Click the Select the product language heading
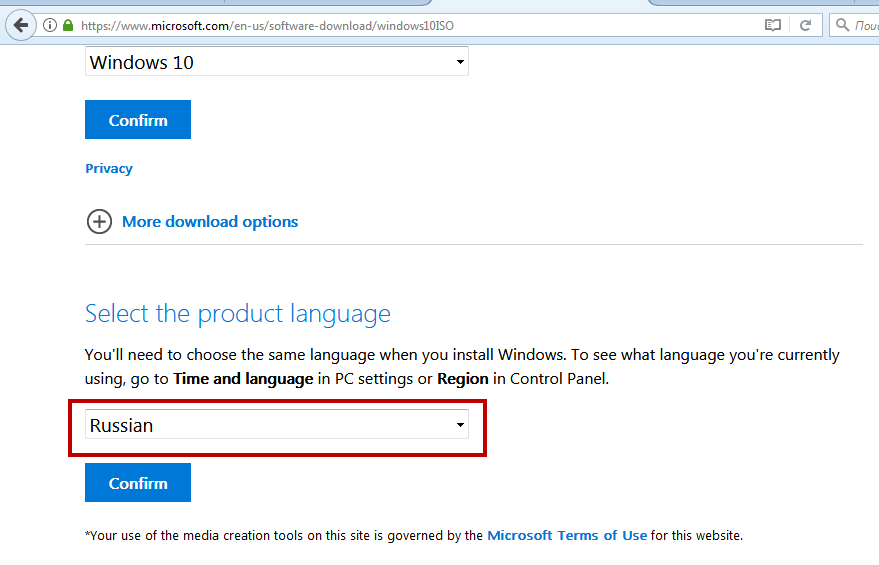879x565 pixels. click(238, 313)
